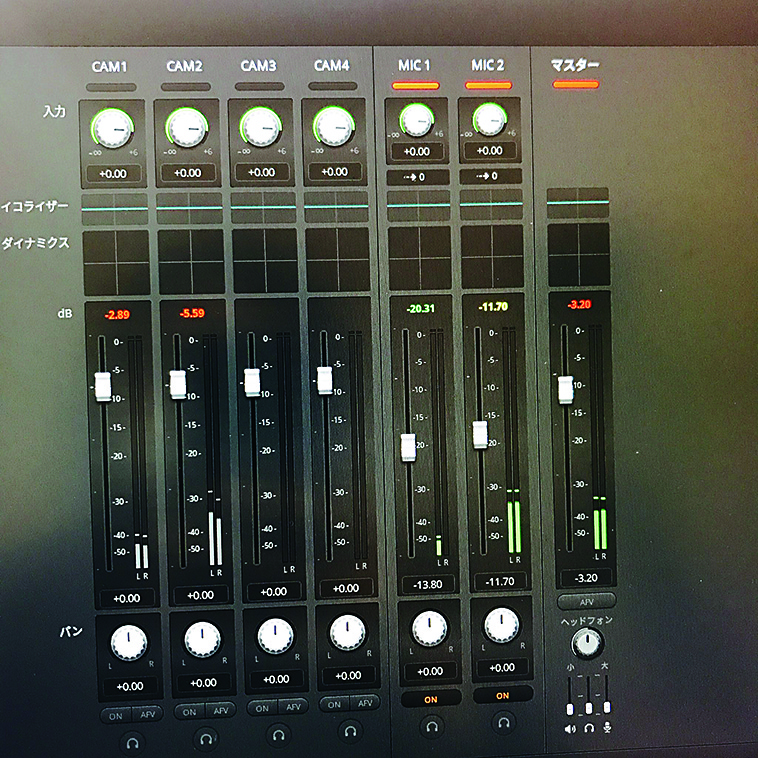The height and width of the screenshot is (758, 758).
Task: Expand the CAM1 equalizer display
Action: coord(115,207)
